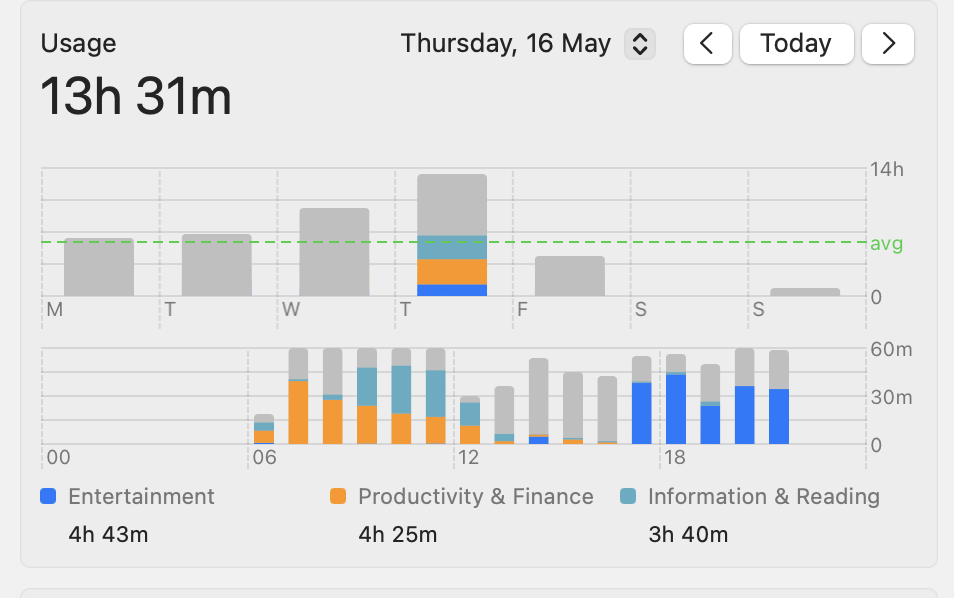Click the Today button
Viewport: 954px width, 598px height.
(x=796, y=44)
